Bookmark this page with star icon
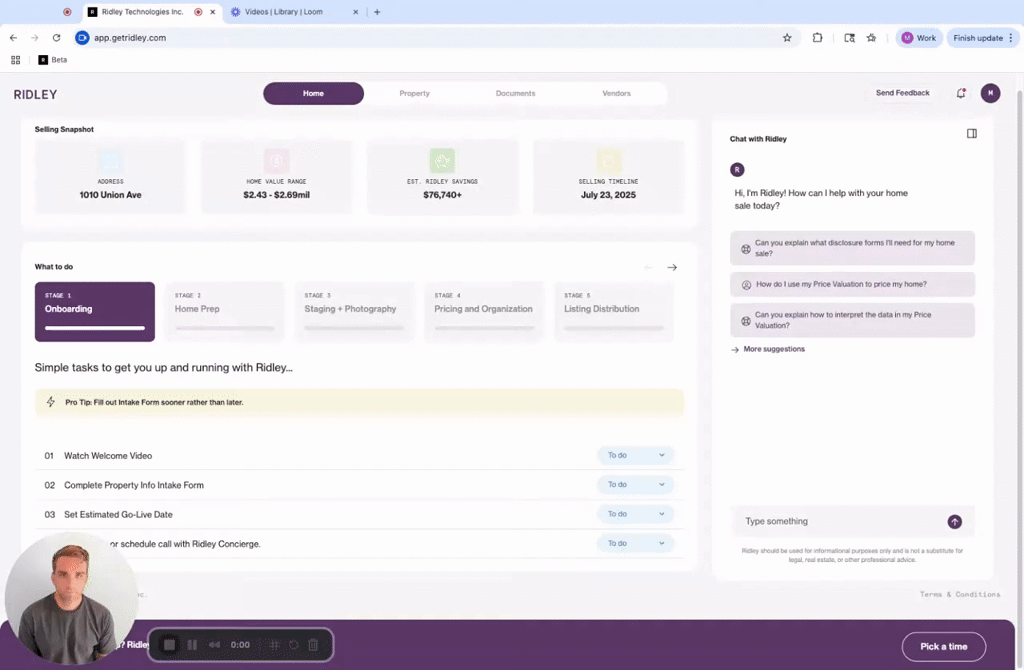The image size is (1024, 670). (x=787, y=38)
